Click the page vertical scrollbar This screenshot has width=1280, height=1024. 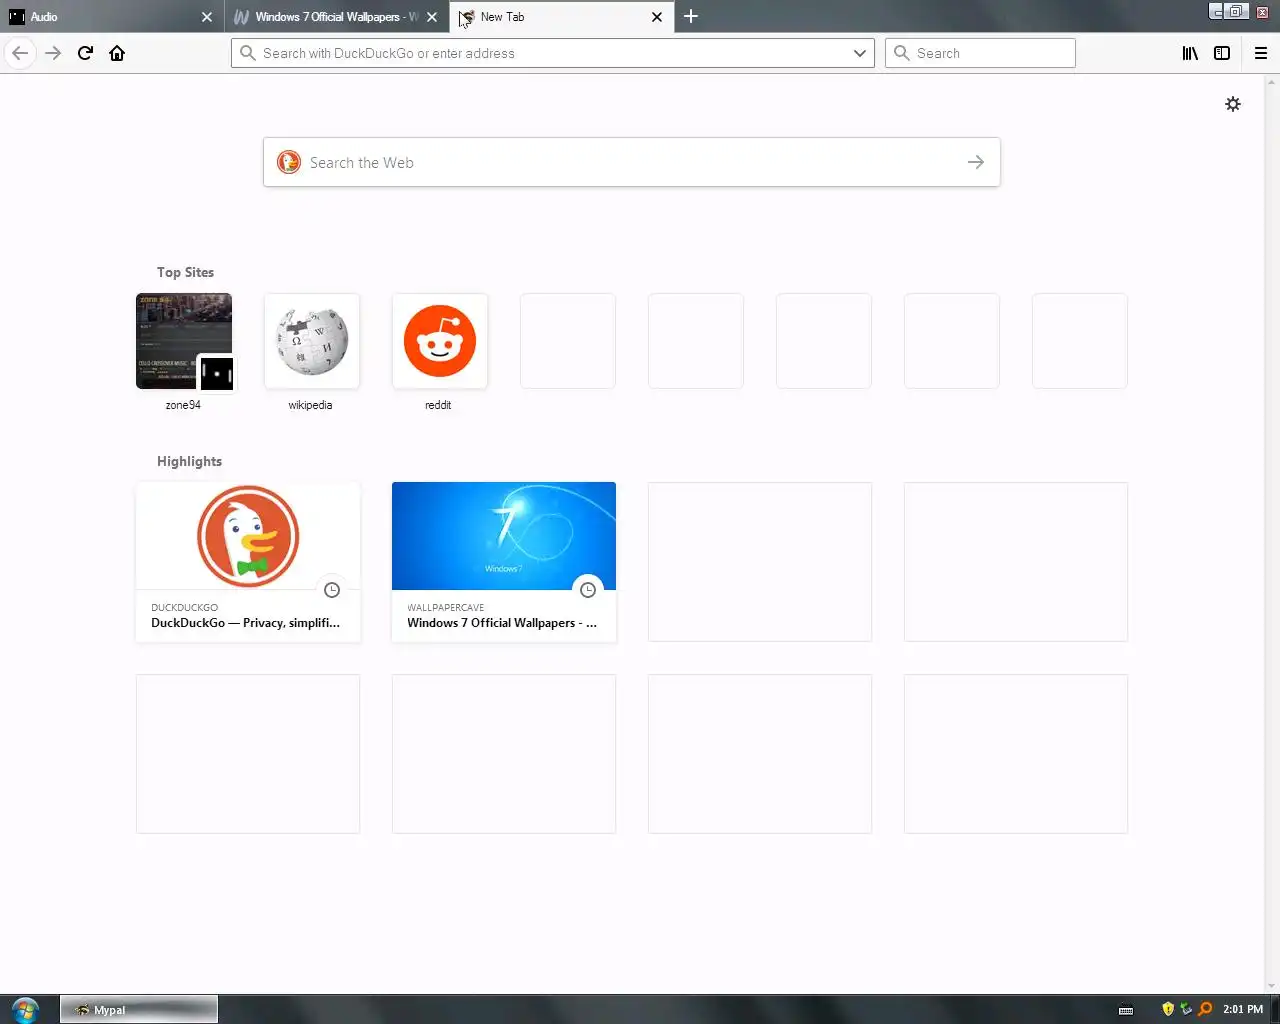point(1272,534)
